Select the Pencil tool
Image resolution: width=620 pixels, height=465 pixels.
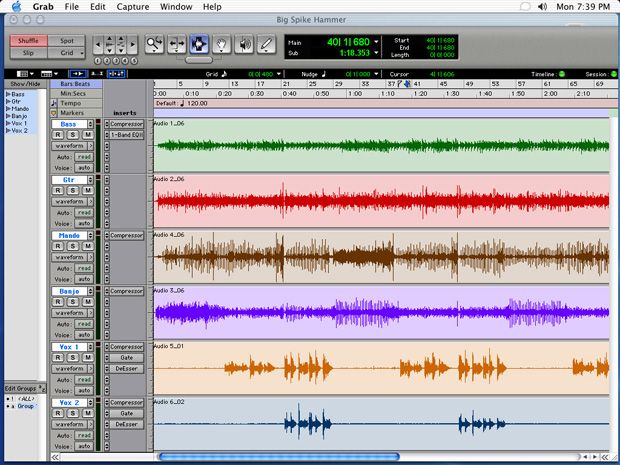[267, 43]
